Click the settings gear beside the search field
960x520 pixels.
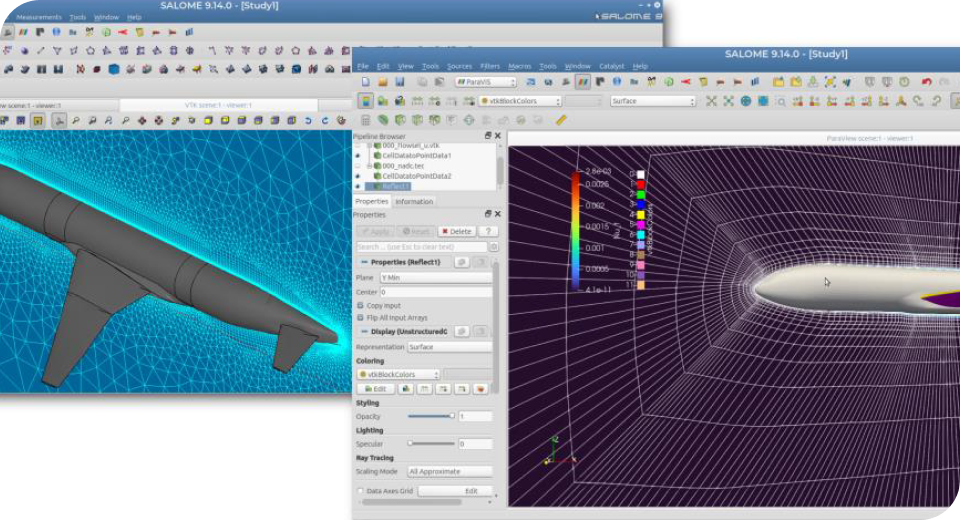(x=494, y=247)
